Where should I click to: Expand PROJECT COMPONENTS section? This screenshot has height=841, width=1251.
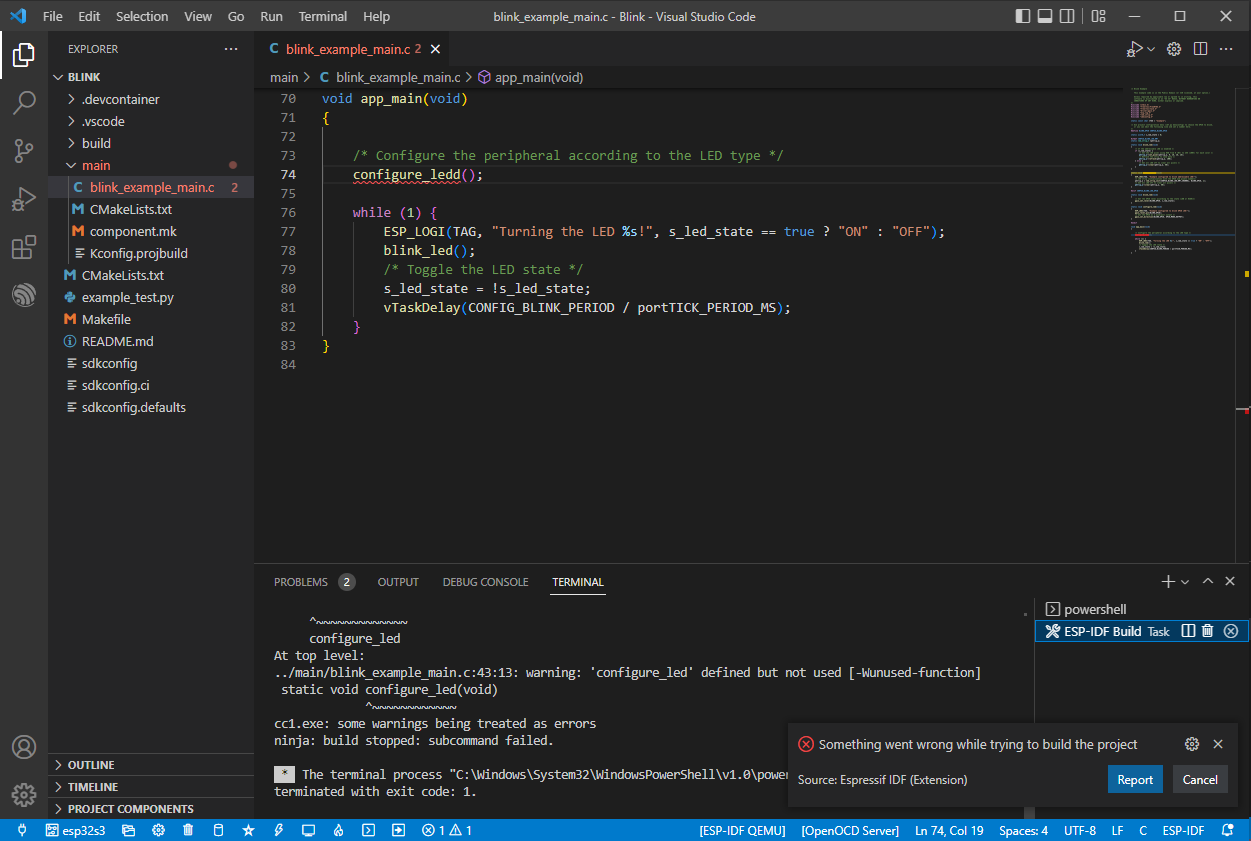click(150, 809)
